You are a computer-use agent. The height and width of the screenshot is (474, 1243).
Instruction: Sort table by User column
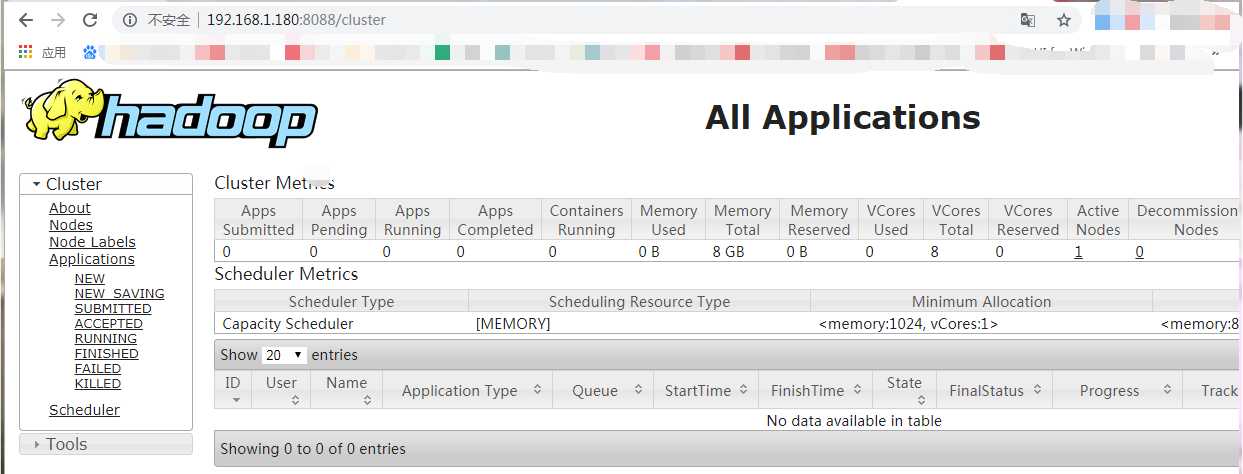coord(281,390)
